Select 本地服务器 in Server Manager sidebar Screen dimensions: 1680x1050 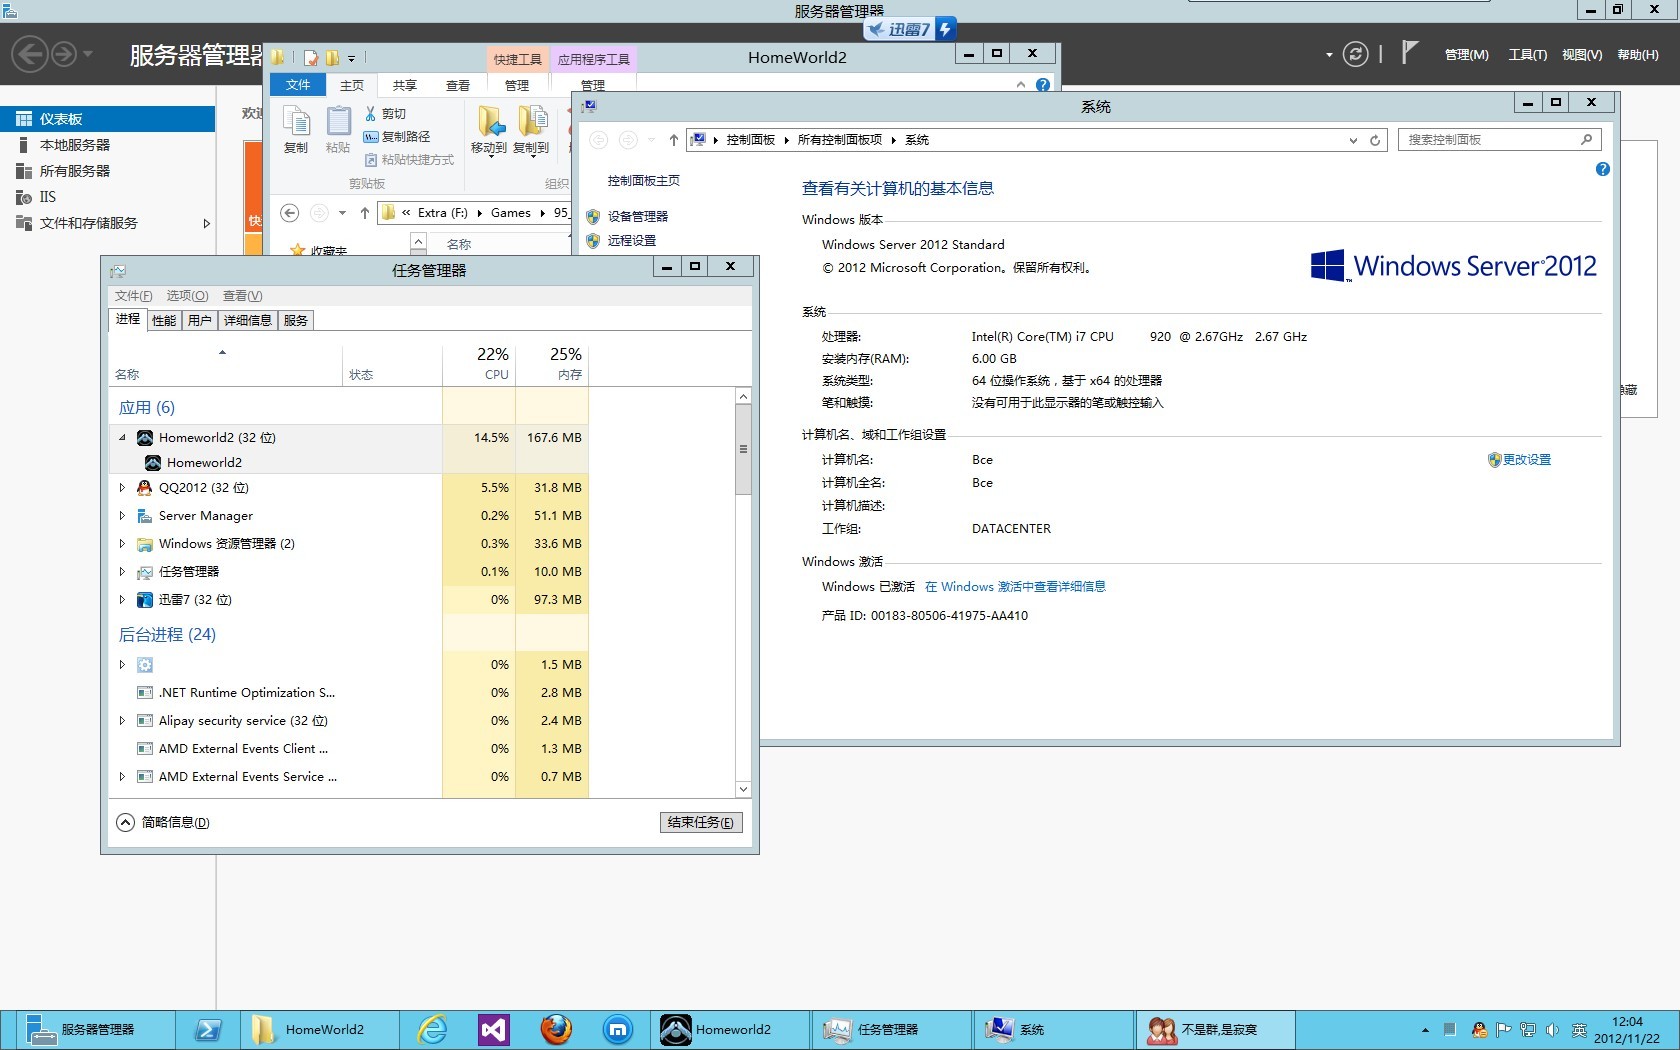pos(107,145)
